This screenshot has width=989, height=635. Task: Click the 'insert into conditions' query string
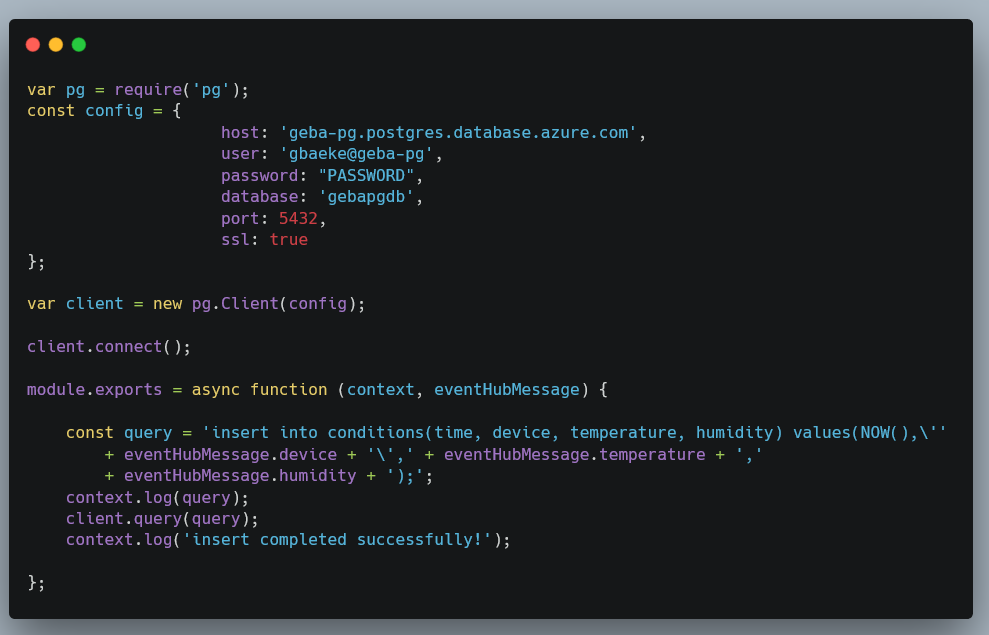(575, 433)
